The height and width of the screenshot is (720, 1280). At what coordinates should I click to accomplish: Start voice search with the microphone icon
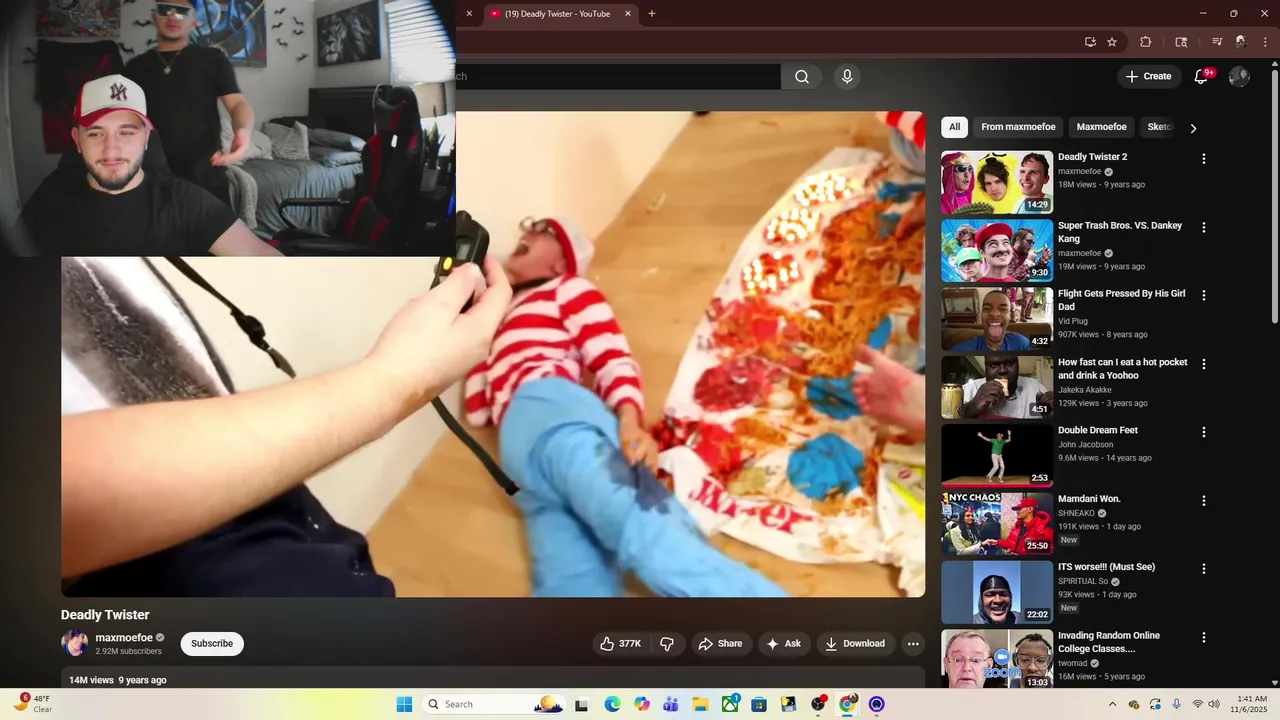[847, 77]
